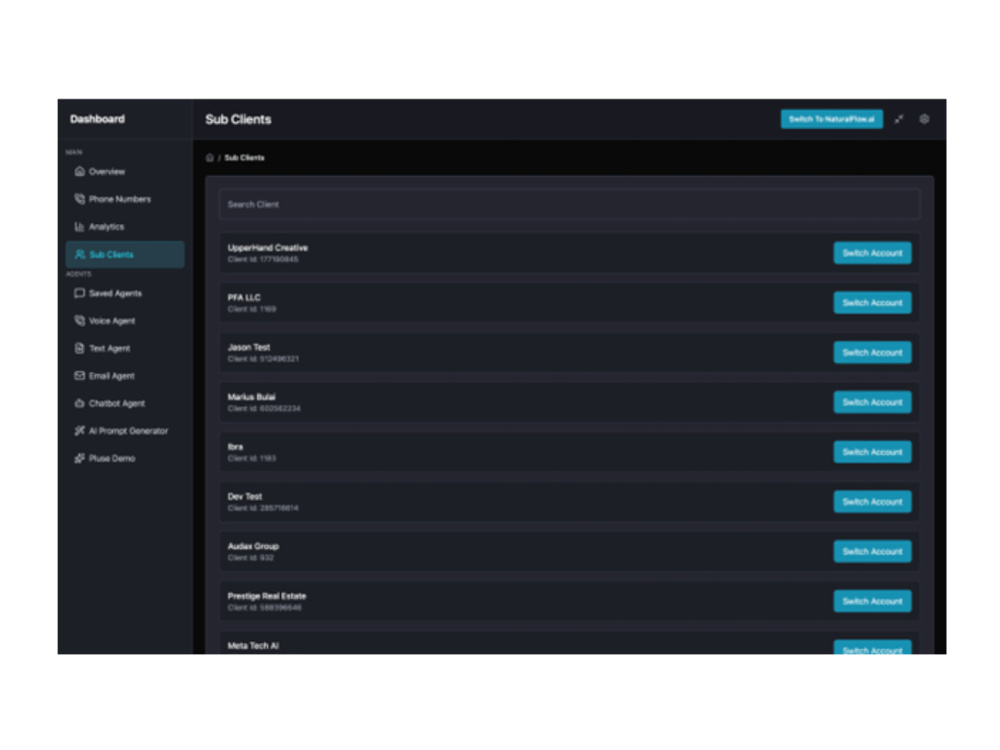Click Switch To NaturalFlow.ai button
The width and height of the screenshot is (1000, 750).
832,119
